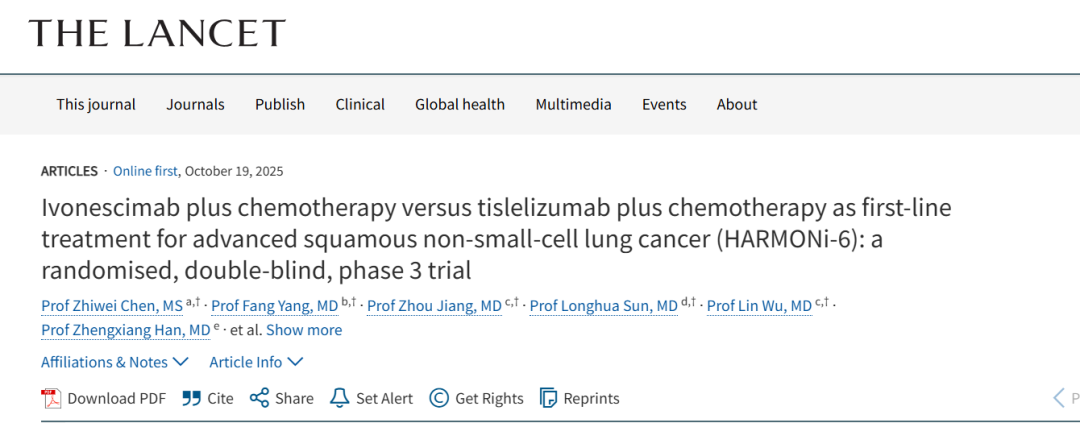The image size is (1080, 423).
Task: Click the Share icon
Action: (x=259, y=398)
